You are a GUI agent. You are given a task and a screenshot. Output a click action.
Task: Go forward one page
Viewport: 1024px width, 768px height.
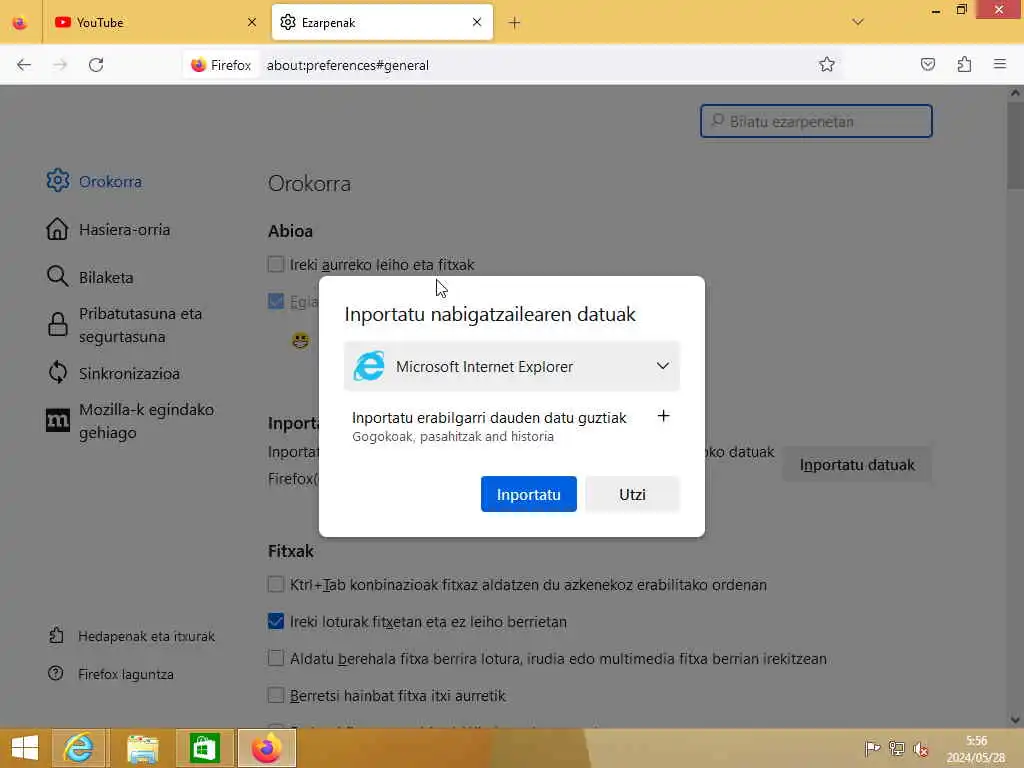[x=60, y=65]
